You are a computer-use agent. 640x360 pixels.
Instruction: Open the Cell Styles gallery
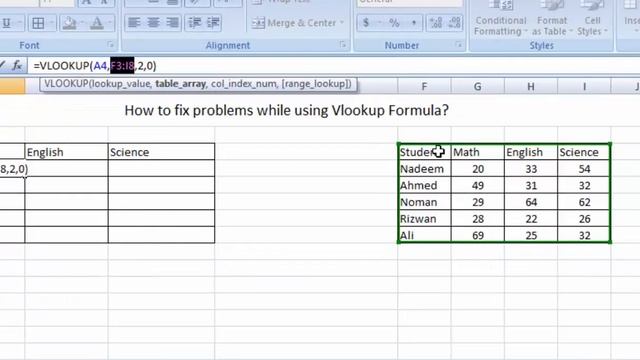point(592,18)
